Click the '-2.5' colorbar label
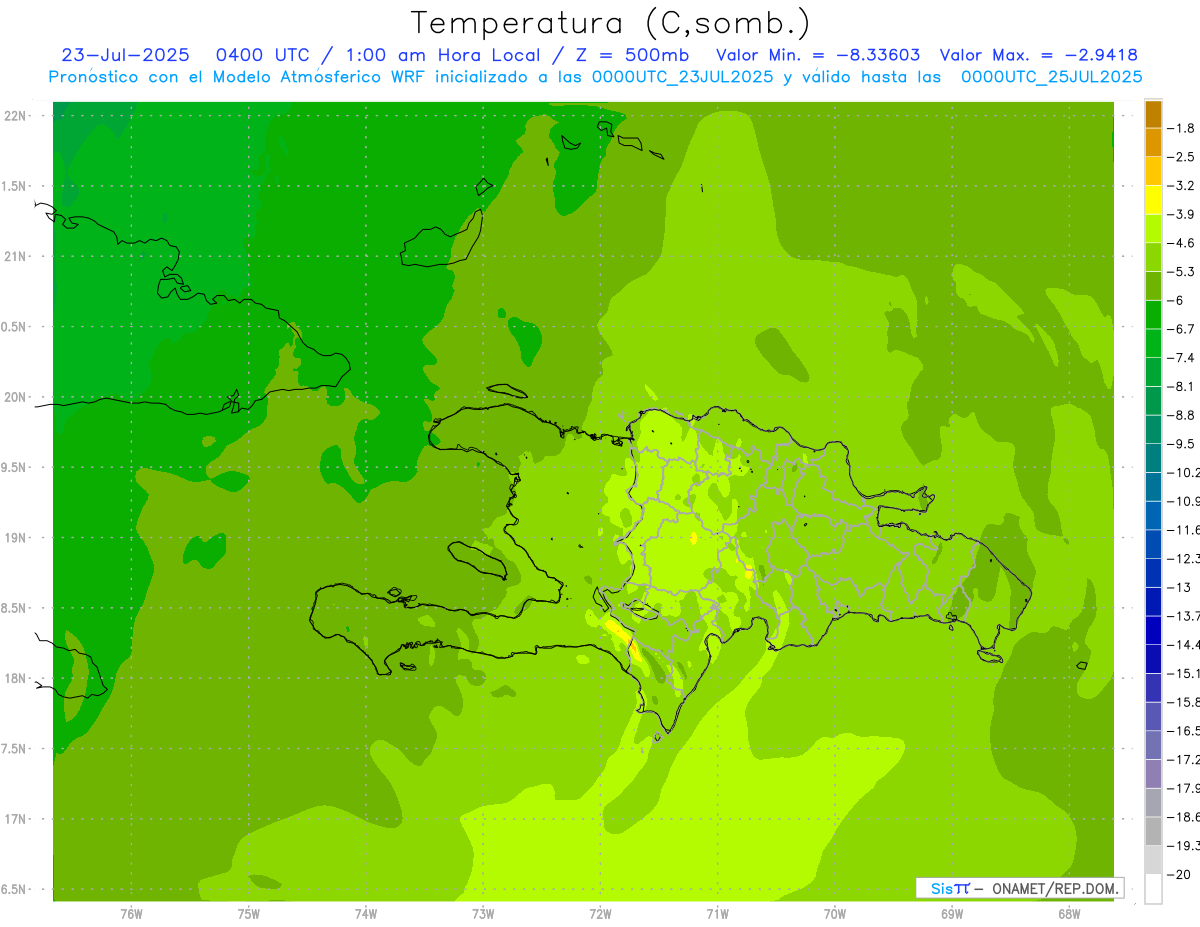This screenshot has height=927, width=1200. click(x=1183, y=156)
